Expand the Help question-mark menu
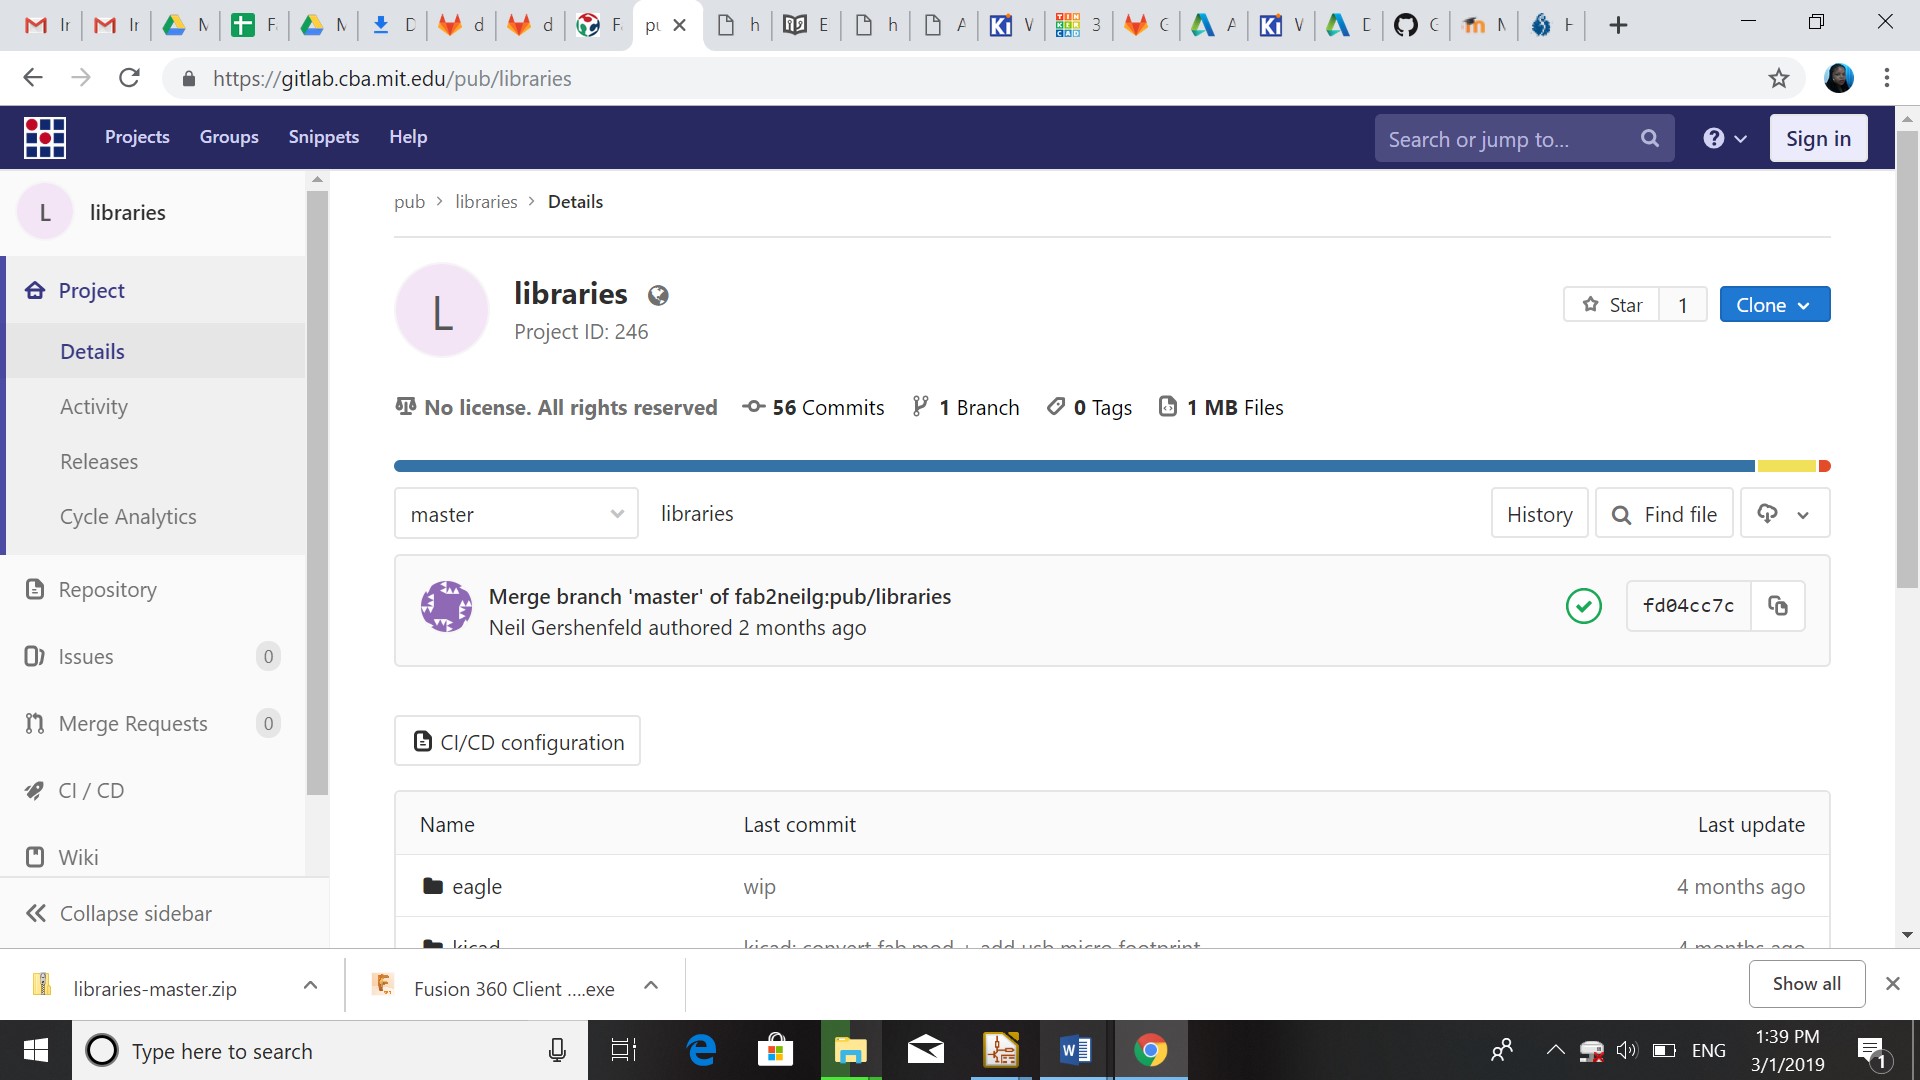 pyautogui.click(x=1724, y=139)
